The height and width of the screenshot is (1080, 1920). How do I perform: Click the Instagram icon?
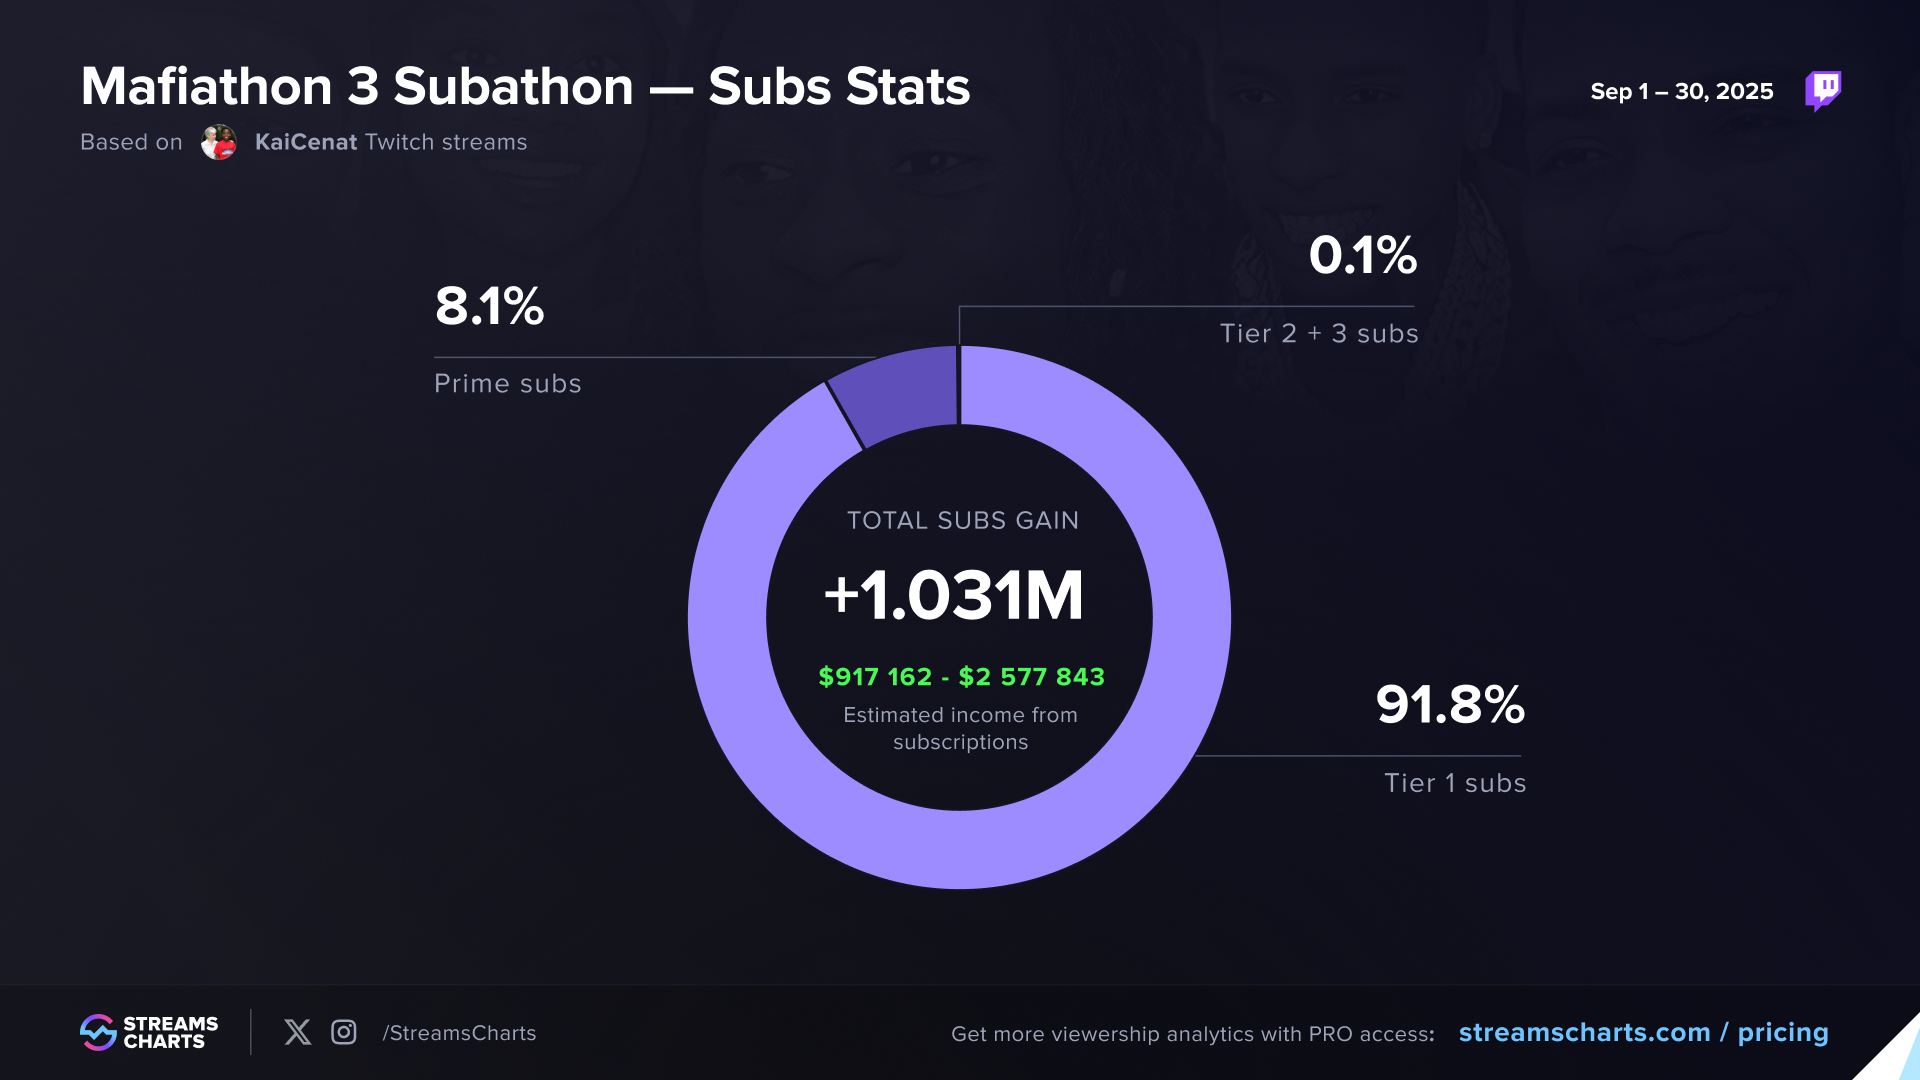(x=343, y=1032)
